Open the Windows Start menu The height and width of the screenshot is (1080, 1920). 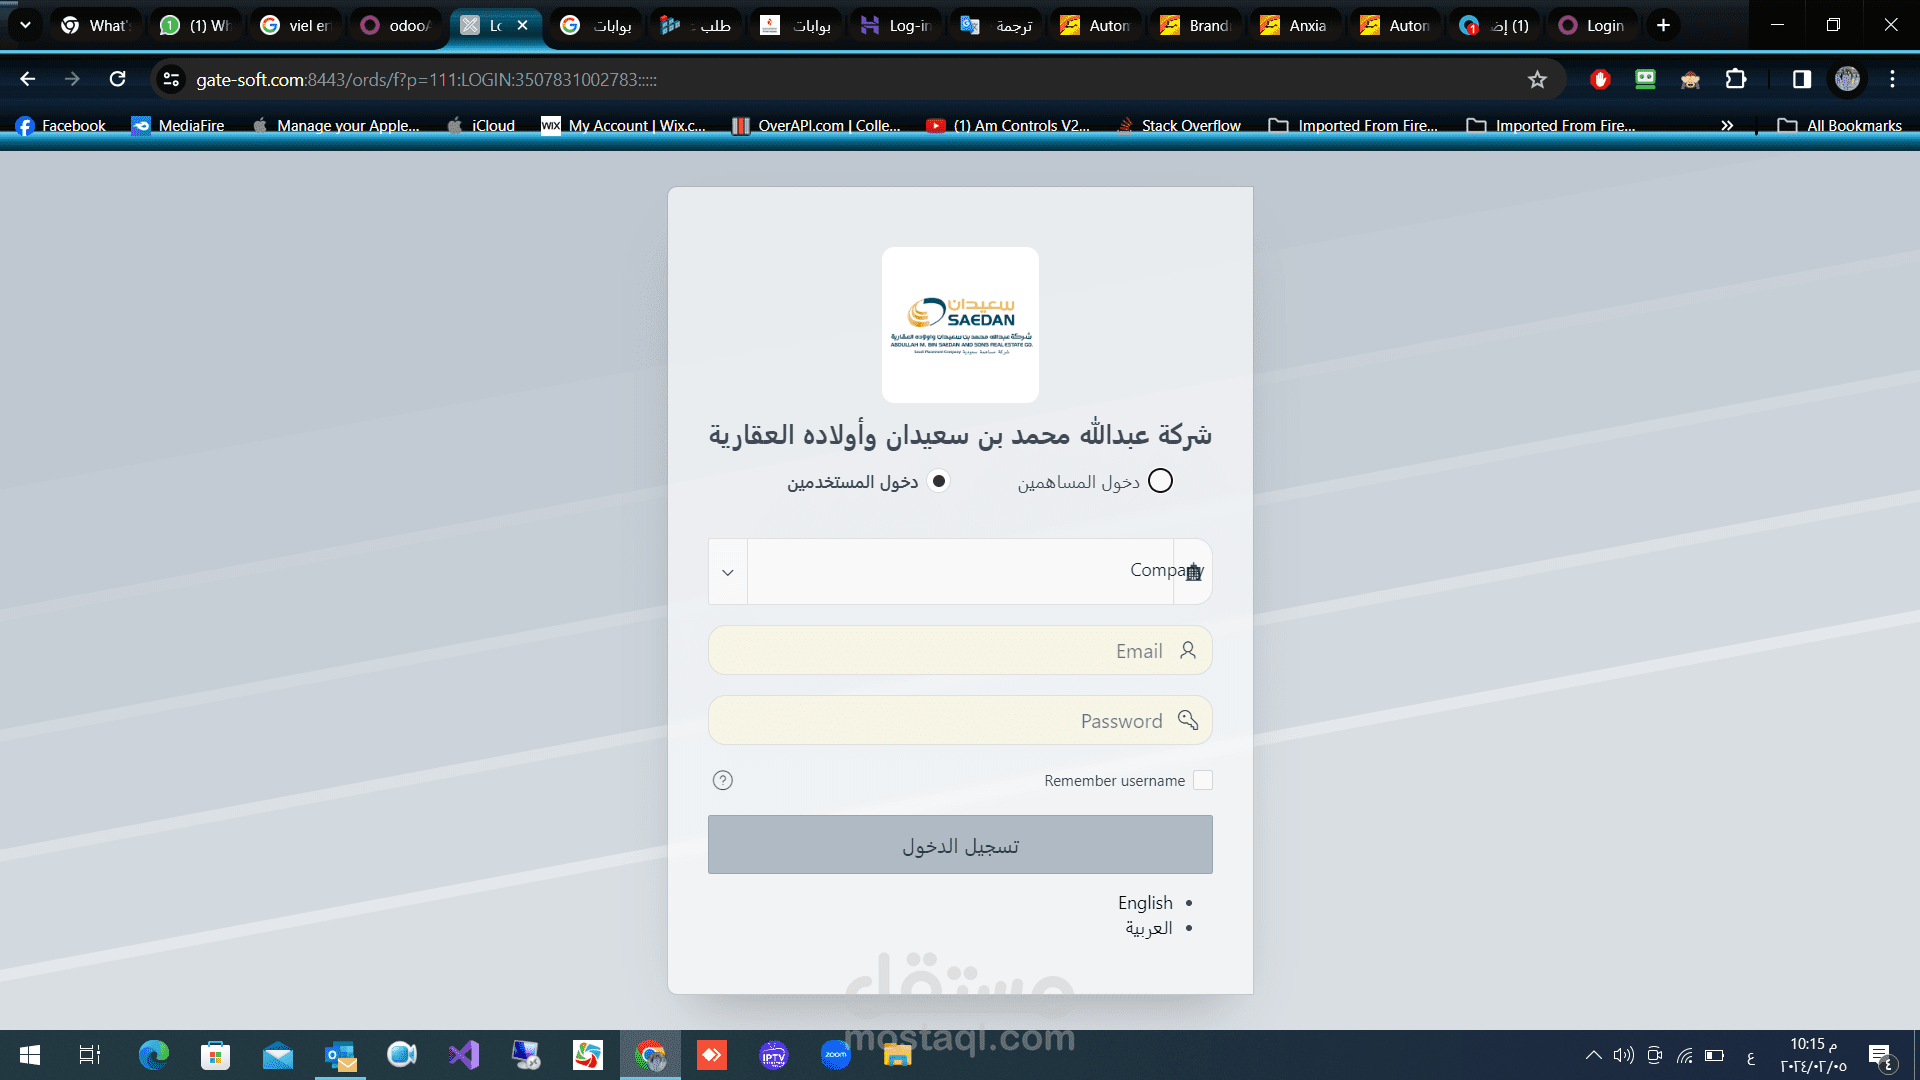[x=30, y=1055]
